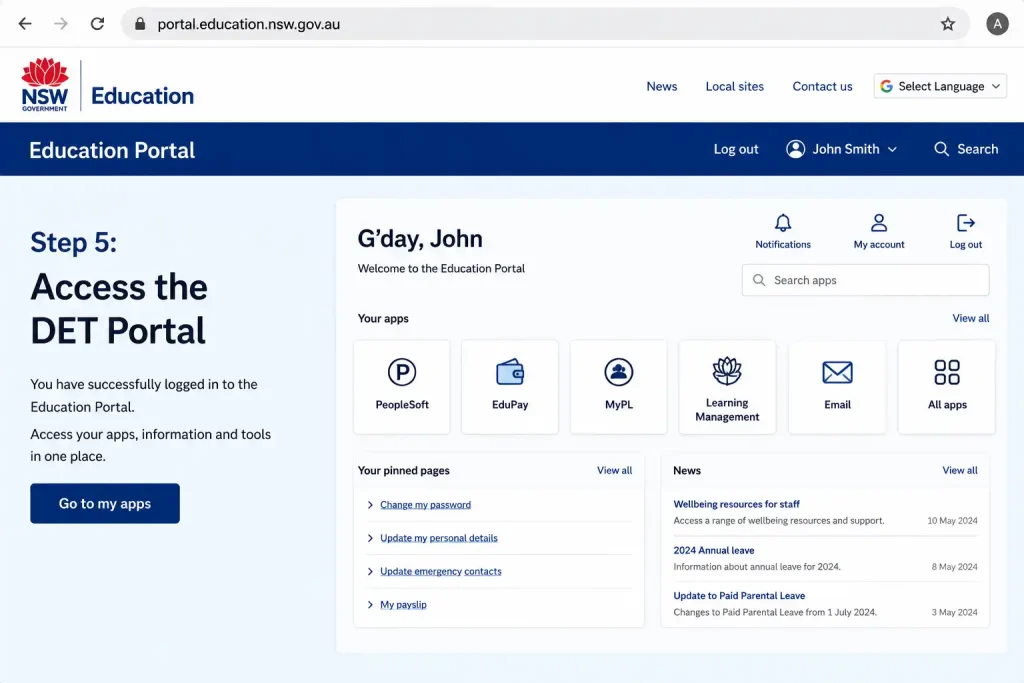Open the browser profile avatar A
The image size is (1024, 683).
(997, 24)
